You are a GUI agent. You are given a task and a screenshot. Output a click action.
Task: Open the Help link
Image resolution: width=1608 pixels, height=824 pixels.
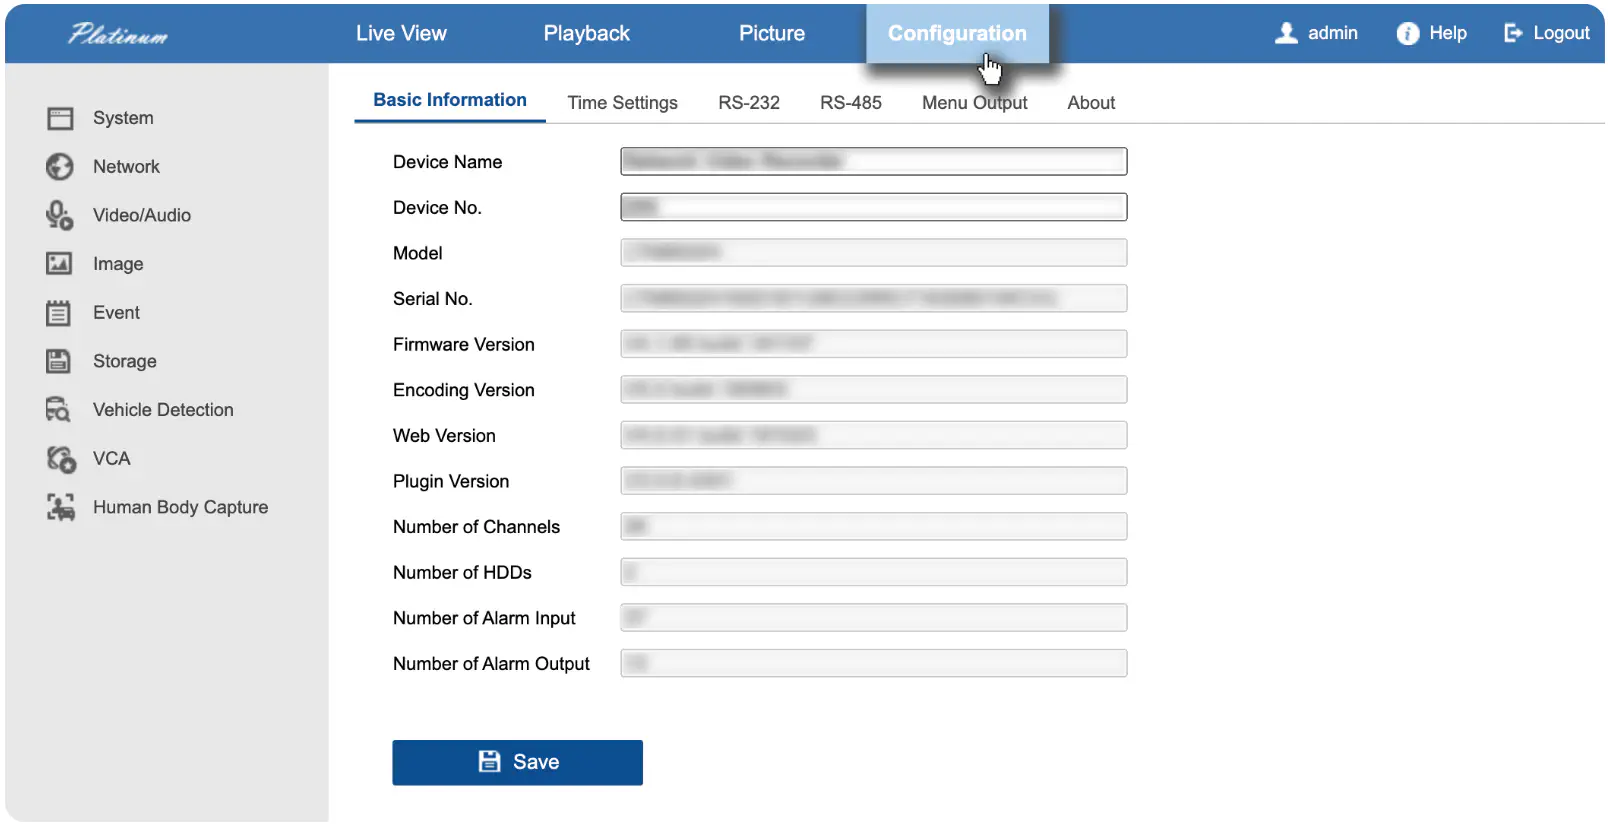[1448, 33]
